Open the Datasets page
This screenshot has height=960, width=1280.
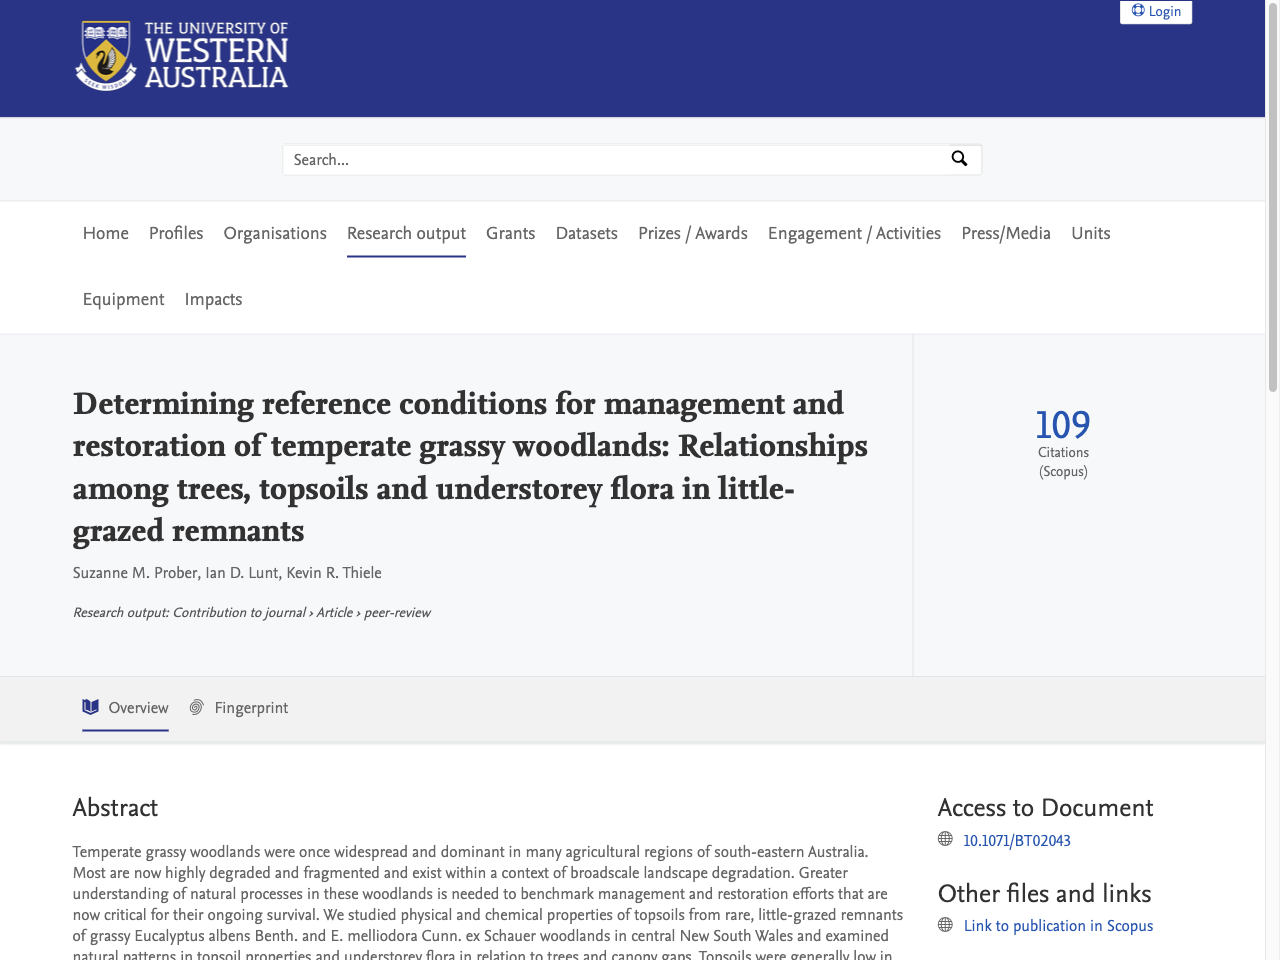(x=586, y=233)
